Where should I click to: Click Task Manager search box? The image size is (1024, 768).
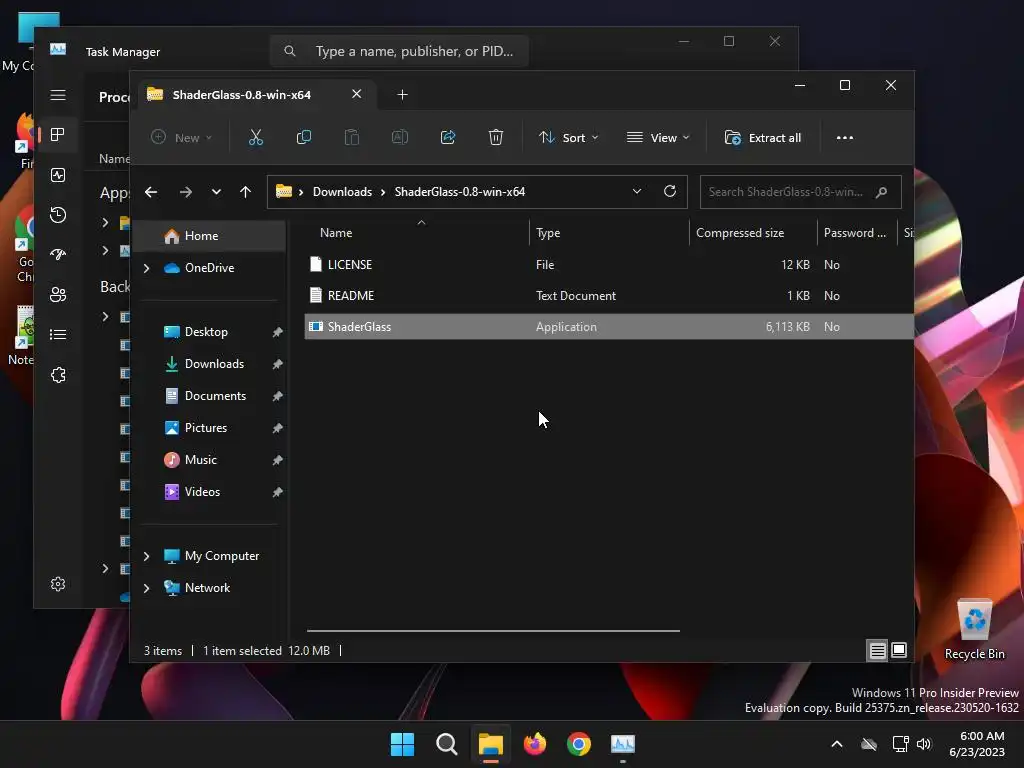[x=399, y=51]
